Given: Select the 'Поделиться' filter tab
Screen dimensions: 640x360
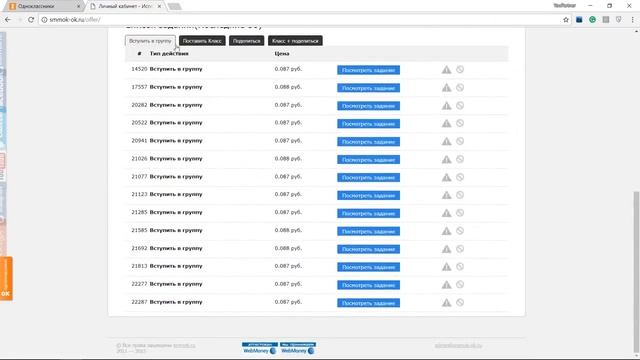Looking at the screenshot, I should 247,41.
